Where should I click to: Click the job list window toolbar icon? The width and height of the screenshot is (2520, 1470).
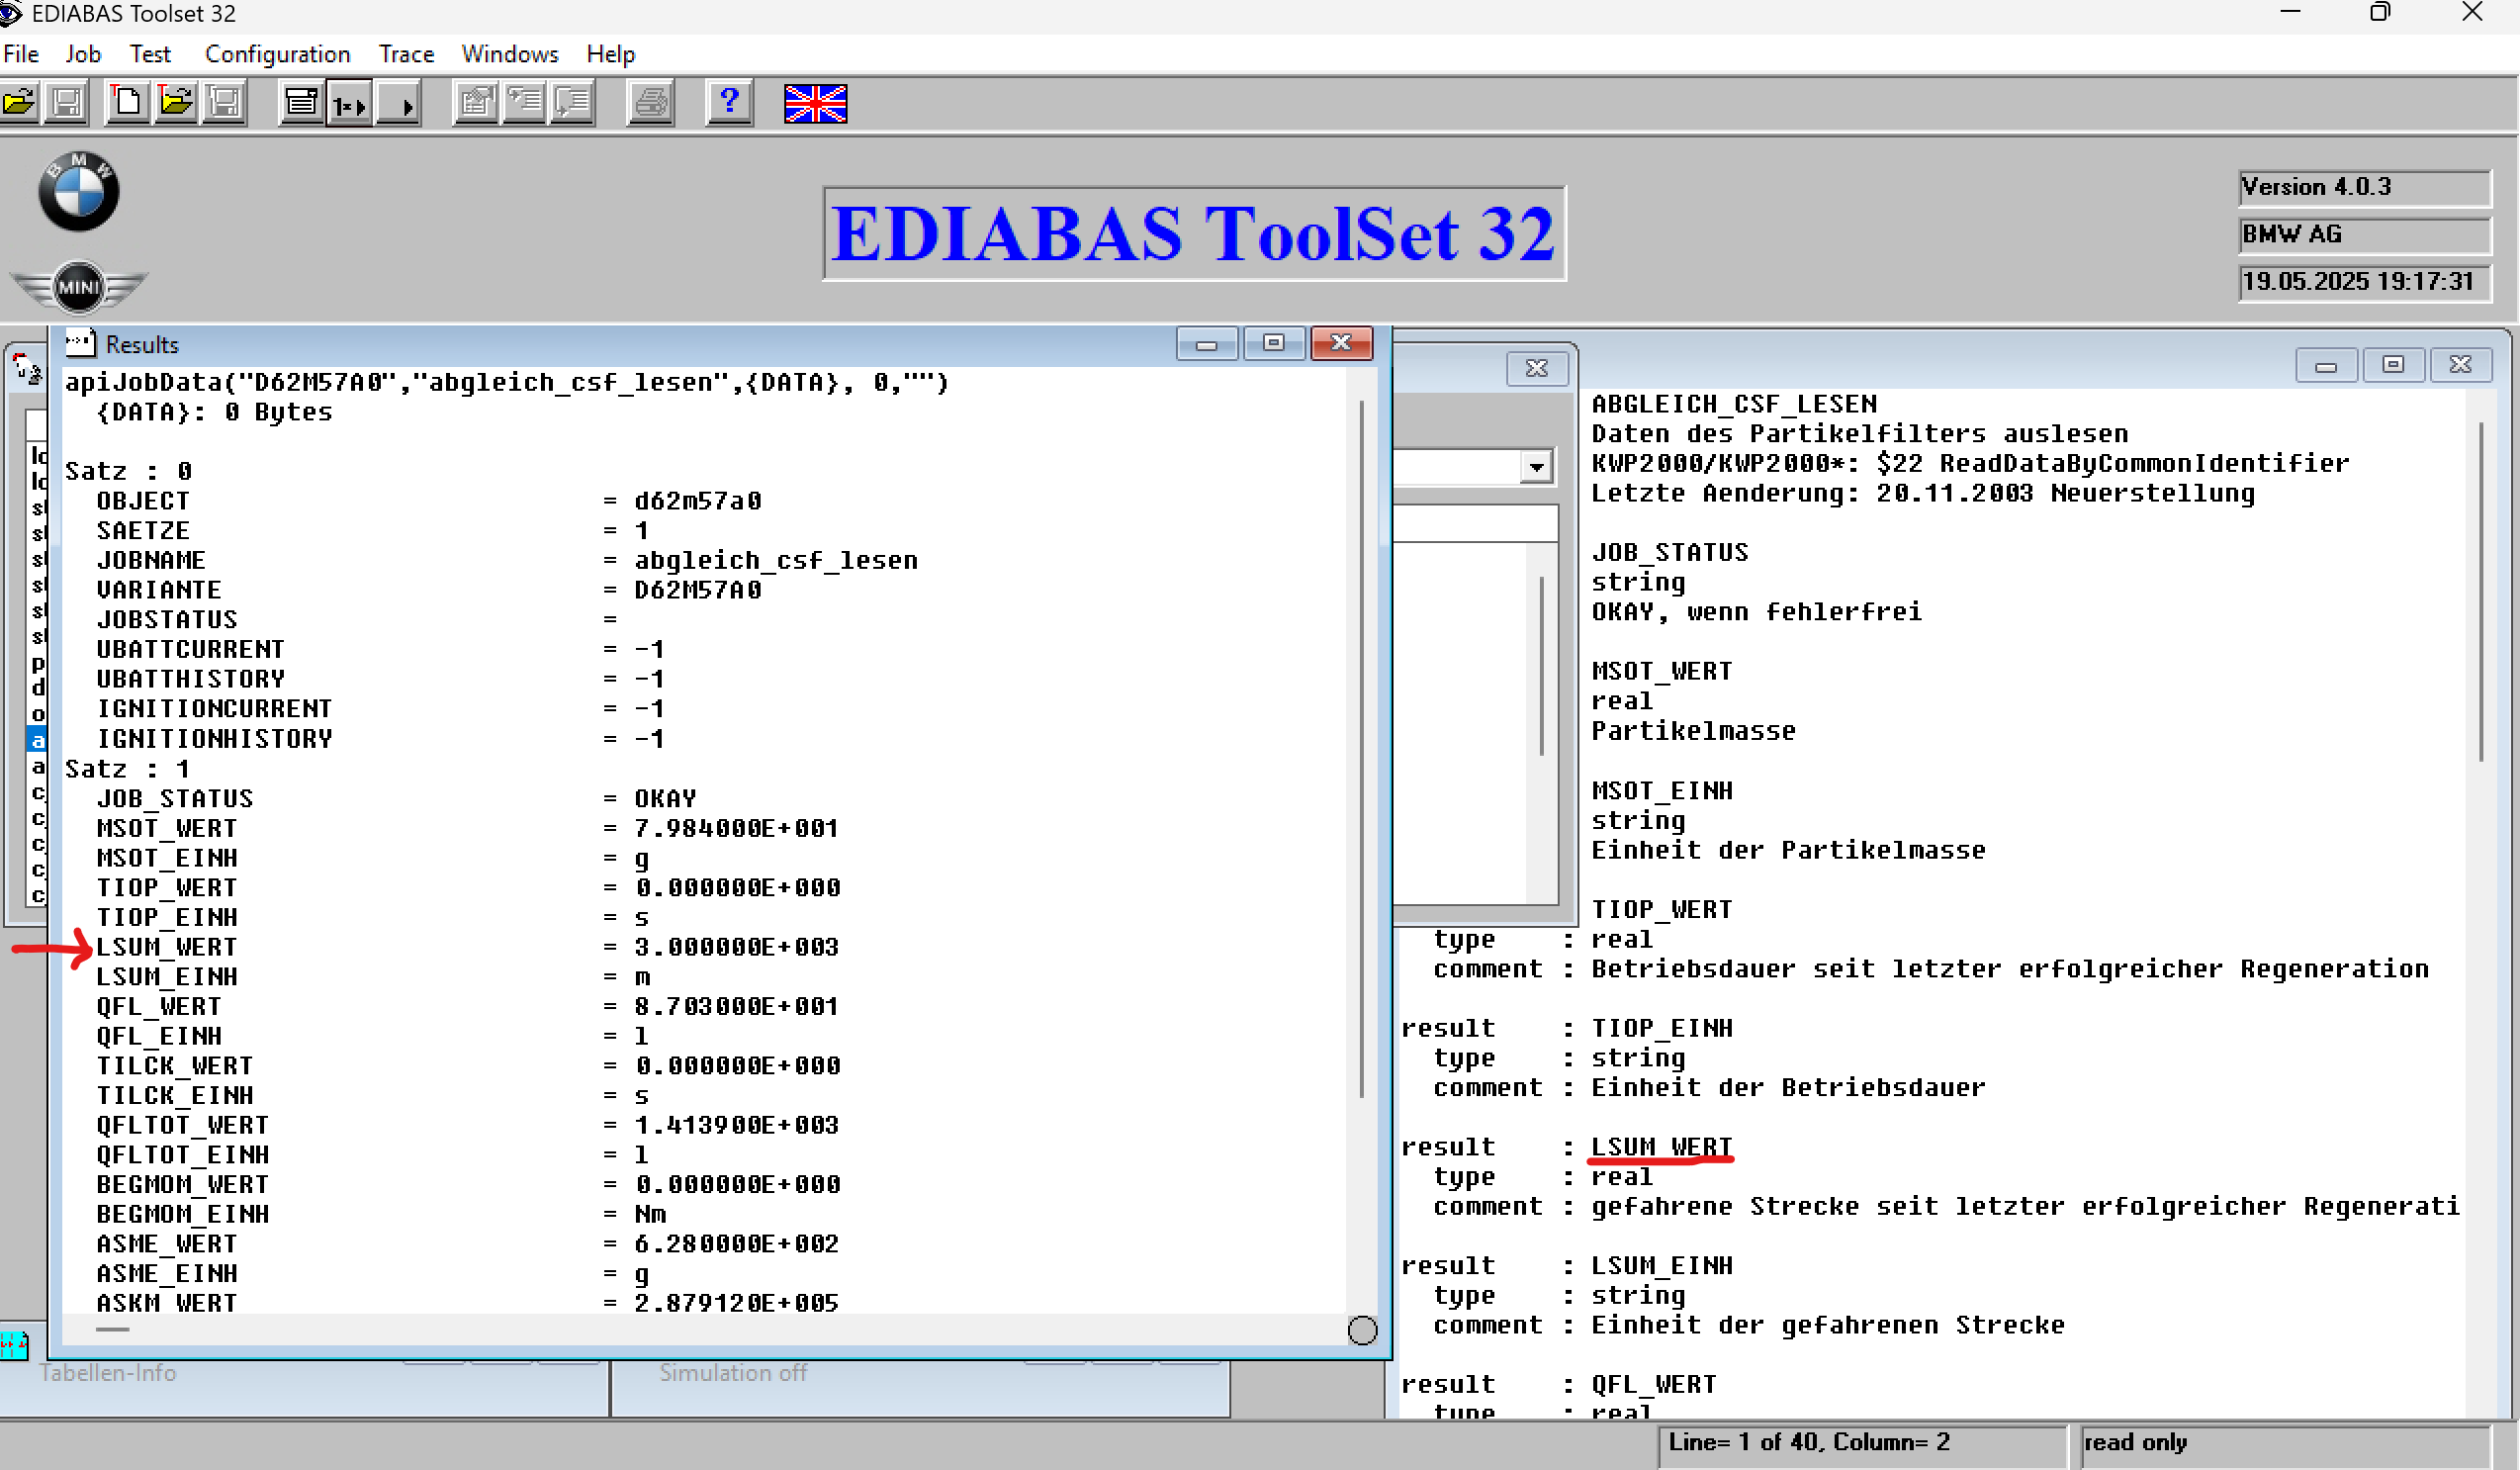[x=301, y=103]
